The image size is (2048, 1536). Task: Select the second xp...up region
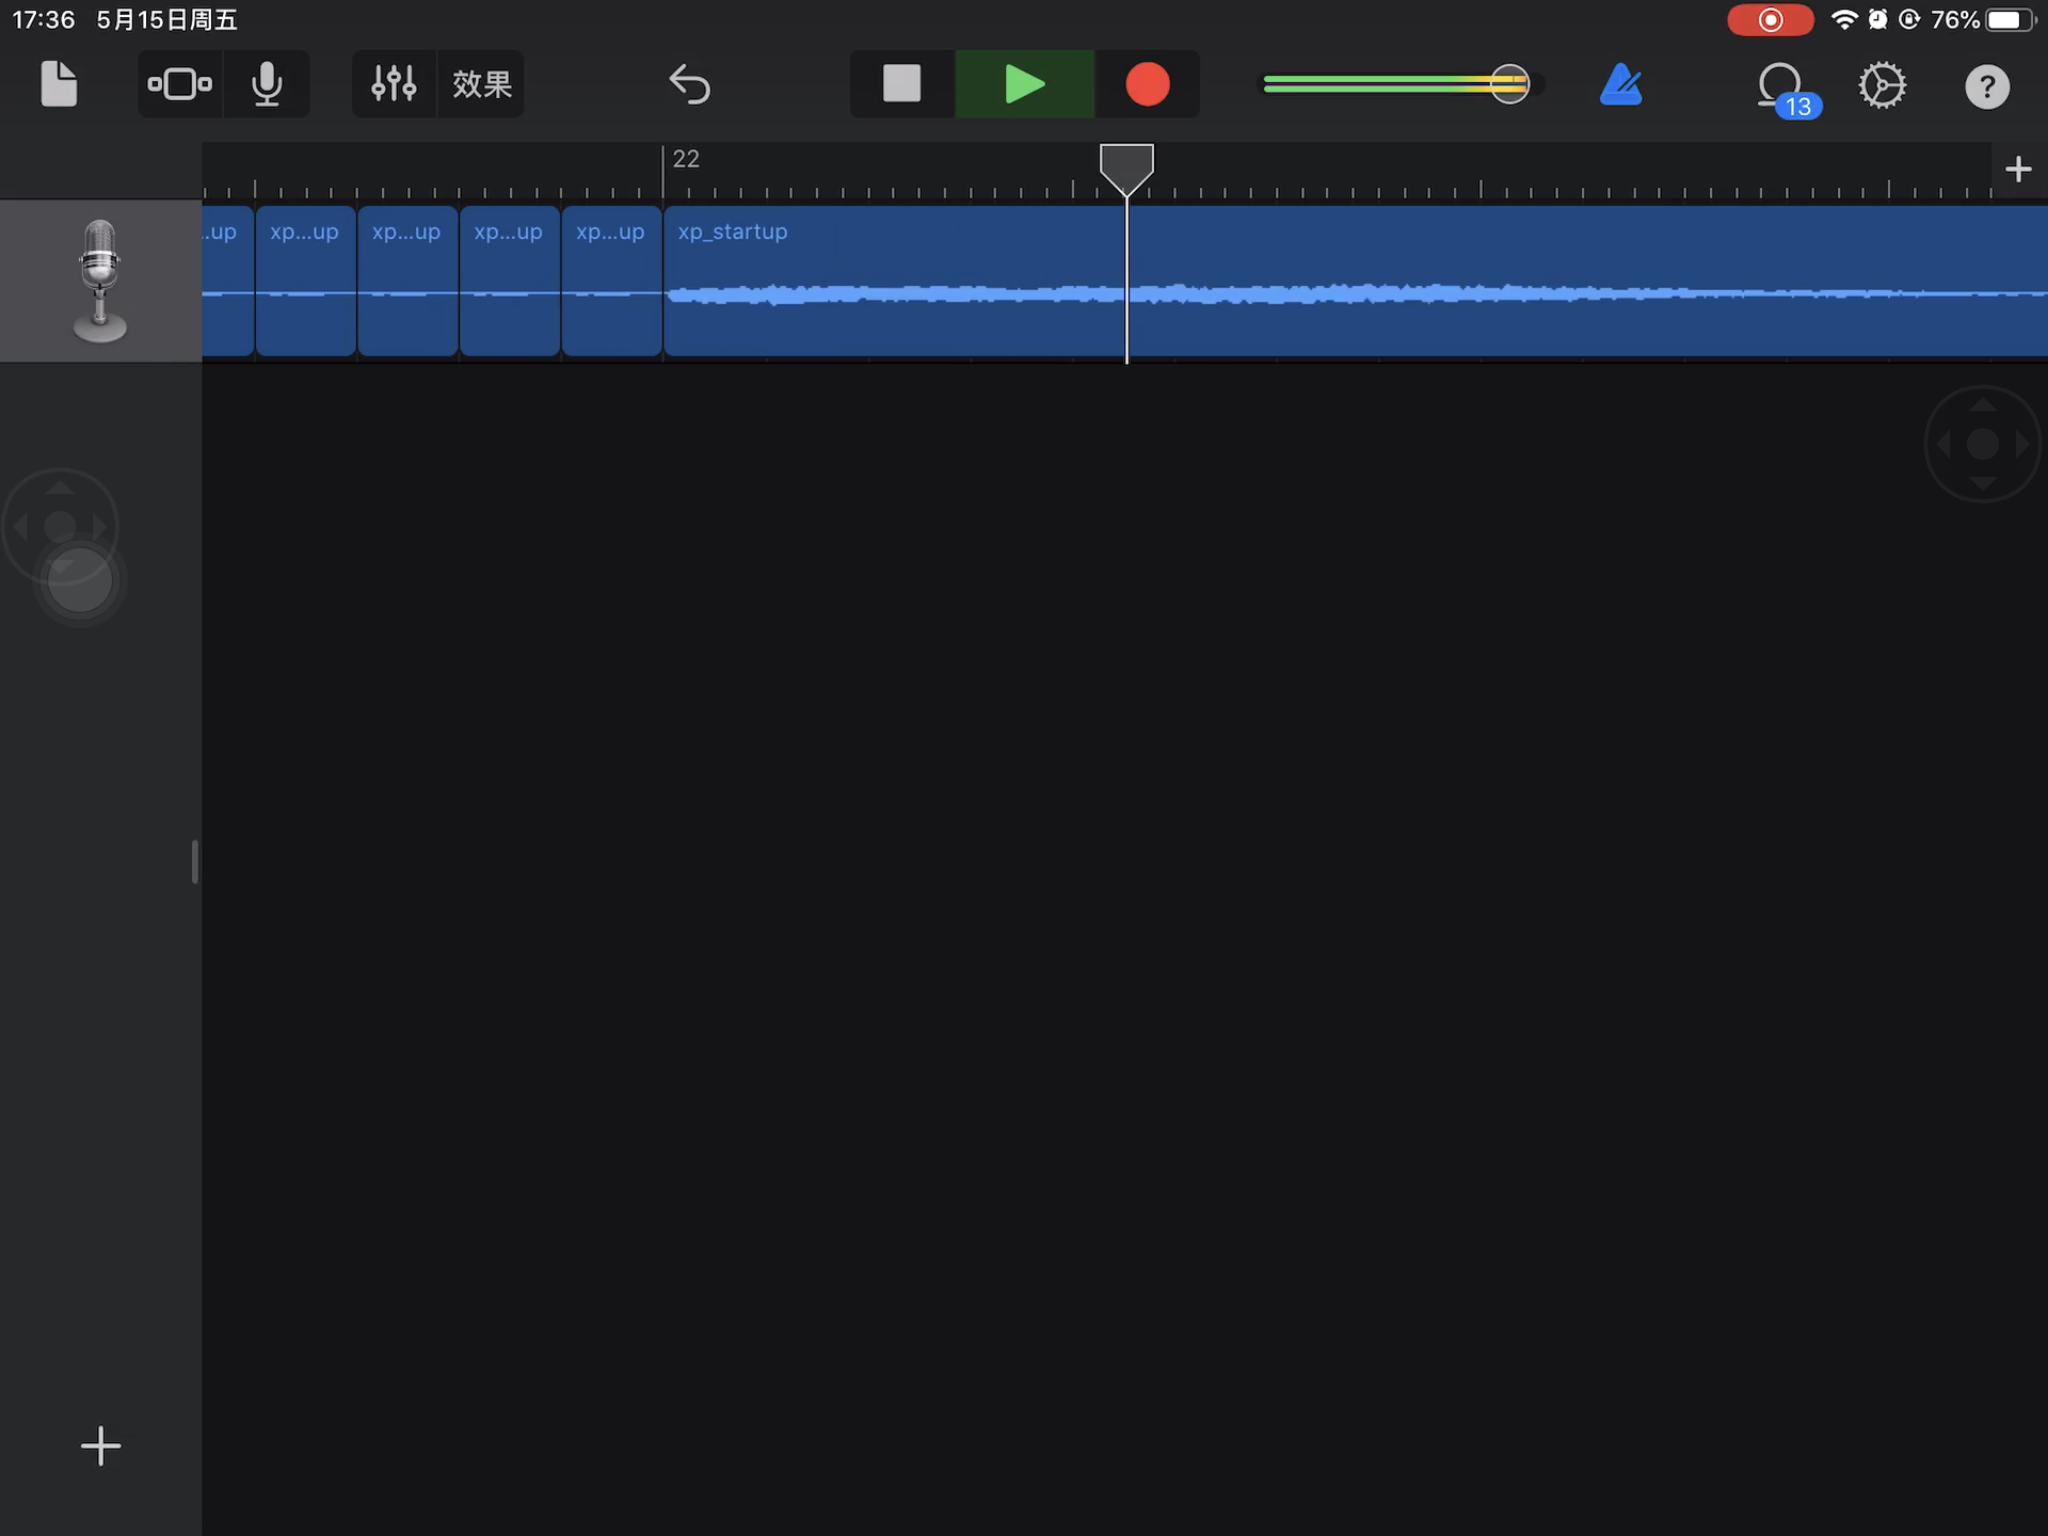407,281
